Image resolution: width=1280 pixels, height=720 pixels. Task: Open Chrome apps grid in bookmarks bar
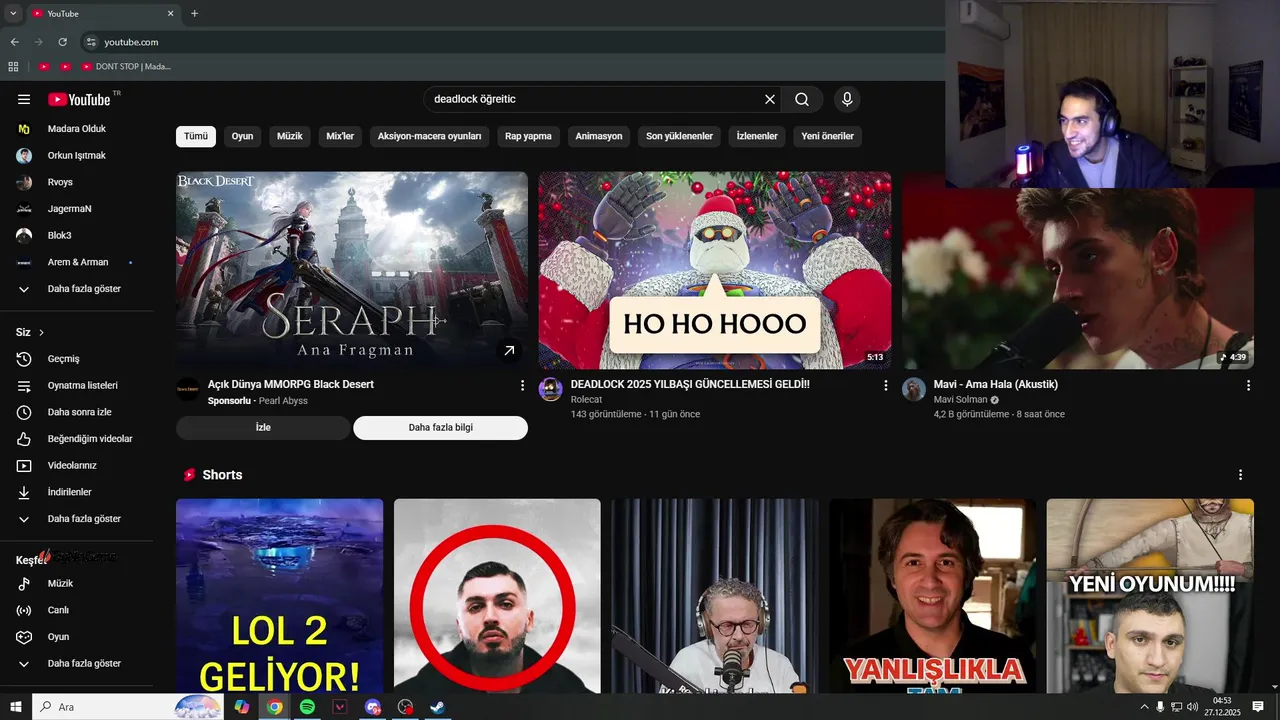click(13, 67)
